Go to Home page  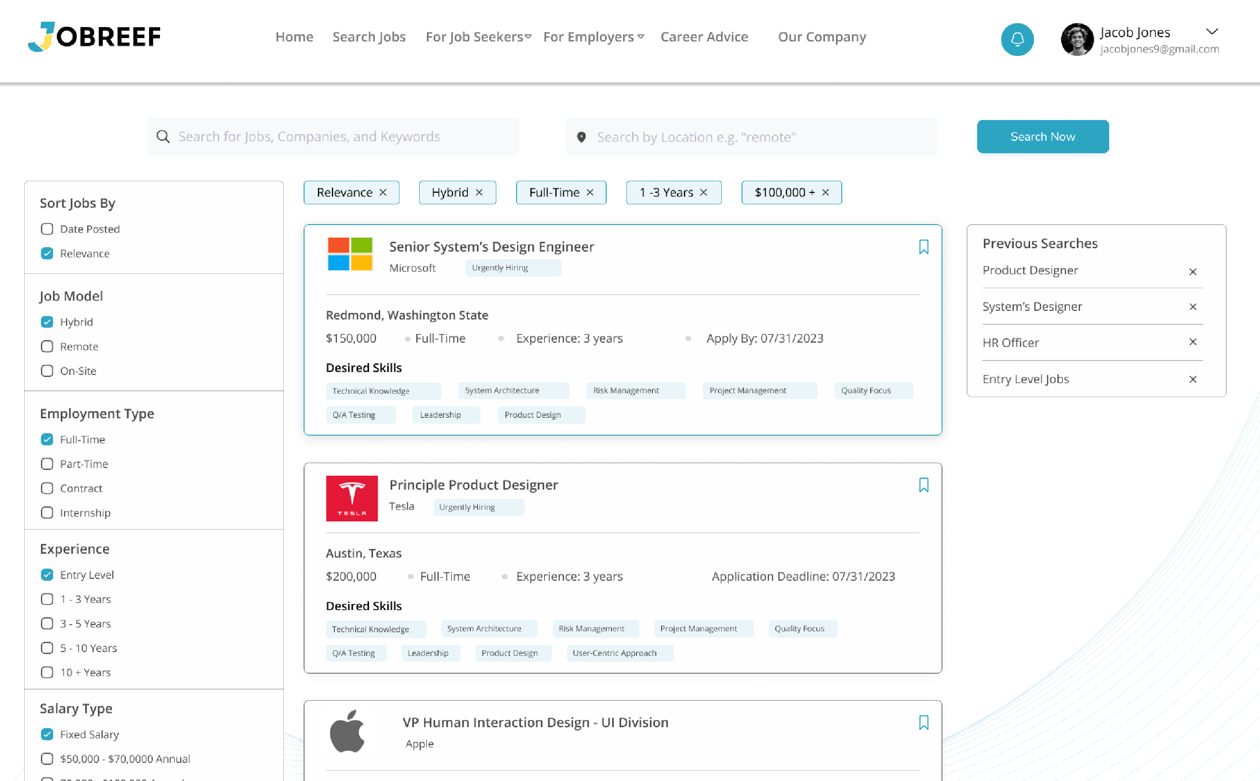294,37
